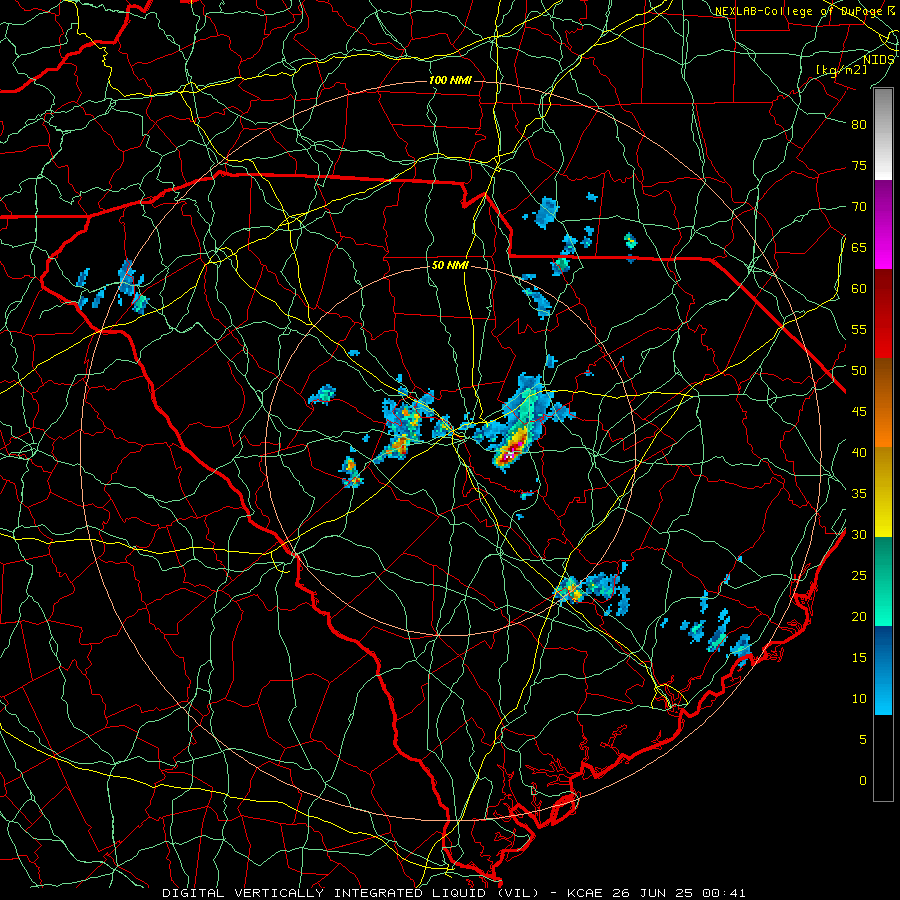900x900 pixels.
Task: Click the NIDS label above the color scale
Action: point(878,59)
